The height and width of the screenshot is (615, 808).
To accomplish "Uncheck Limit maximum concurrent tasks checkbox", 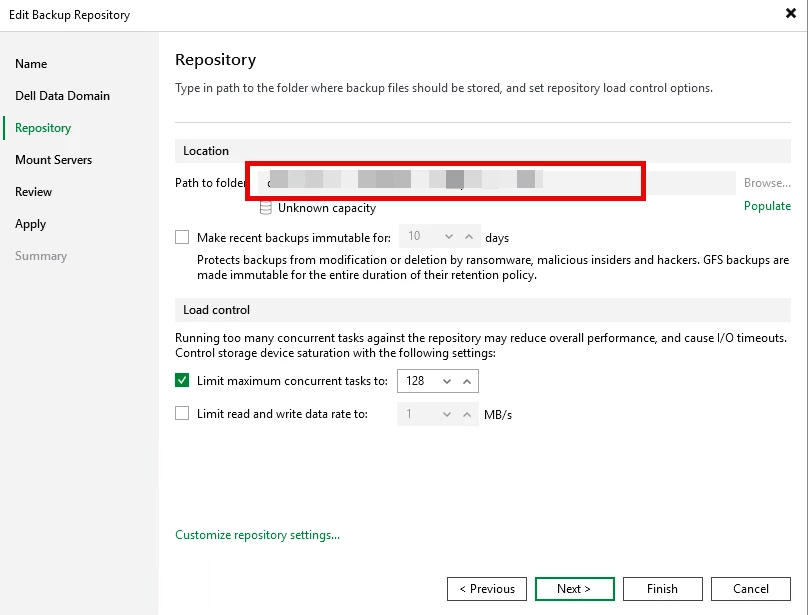I will pyautogui.click(x=182, y=380).
